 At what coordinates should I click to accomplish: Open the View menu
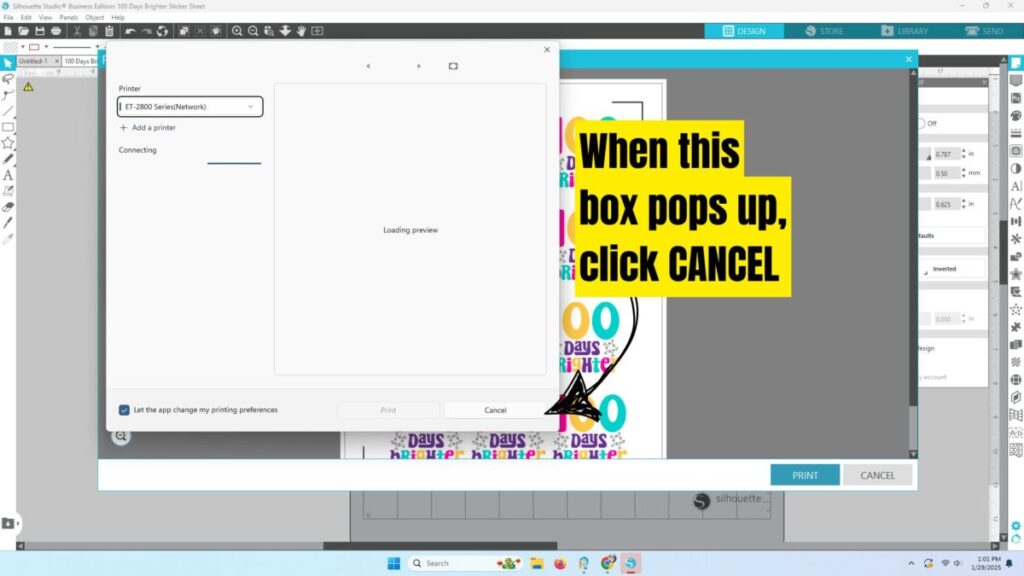click(x=45, y=18)
